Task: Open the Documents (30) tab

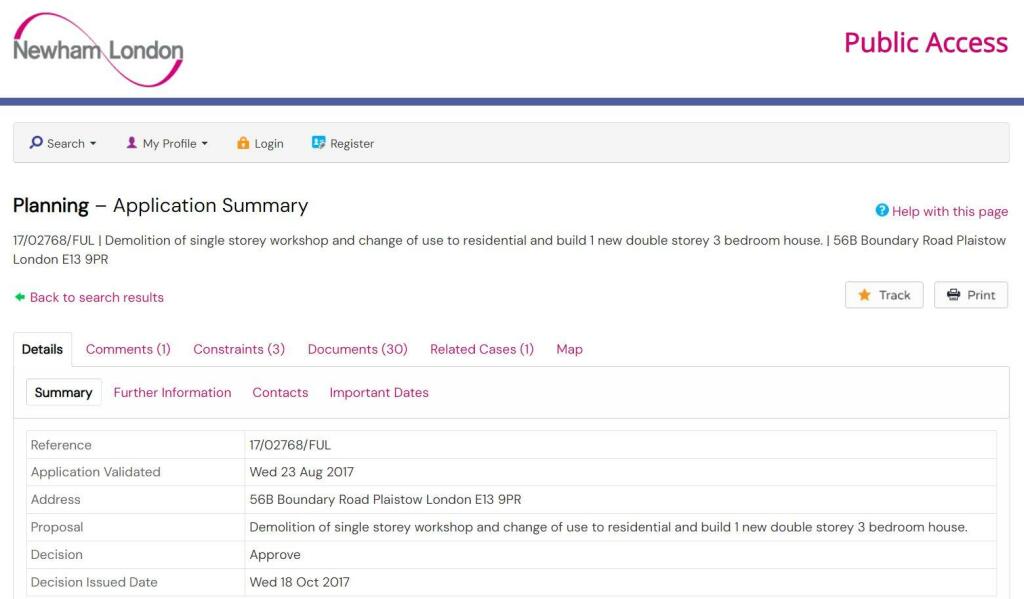Action: (357, 349)
